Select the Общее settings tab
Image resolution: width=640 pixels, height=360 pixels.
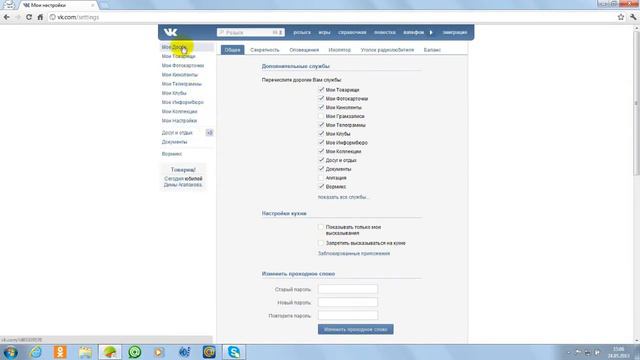[x=232, y=50]
